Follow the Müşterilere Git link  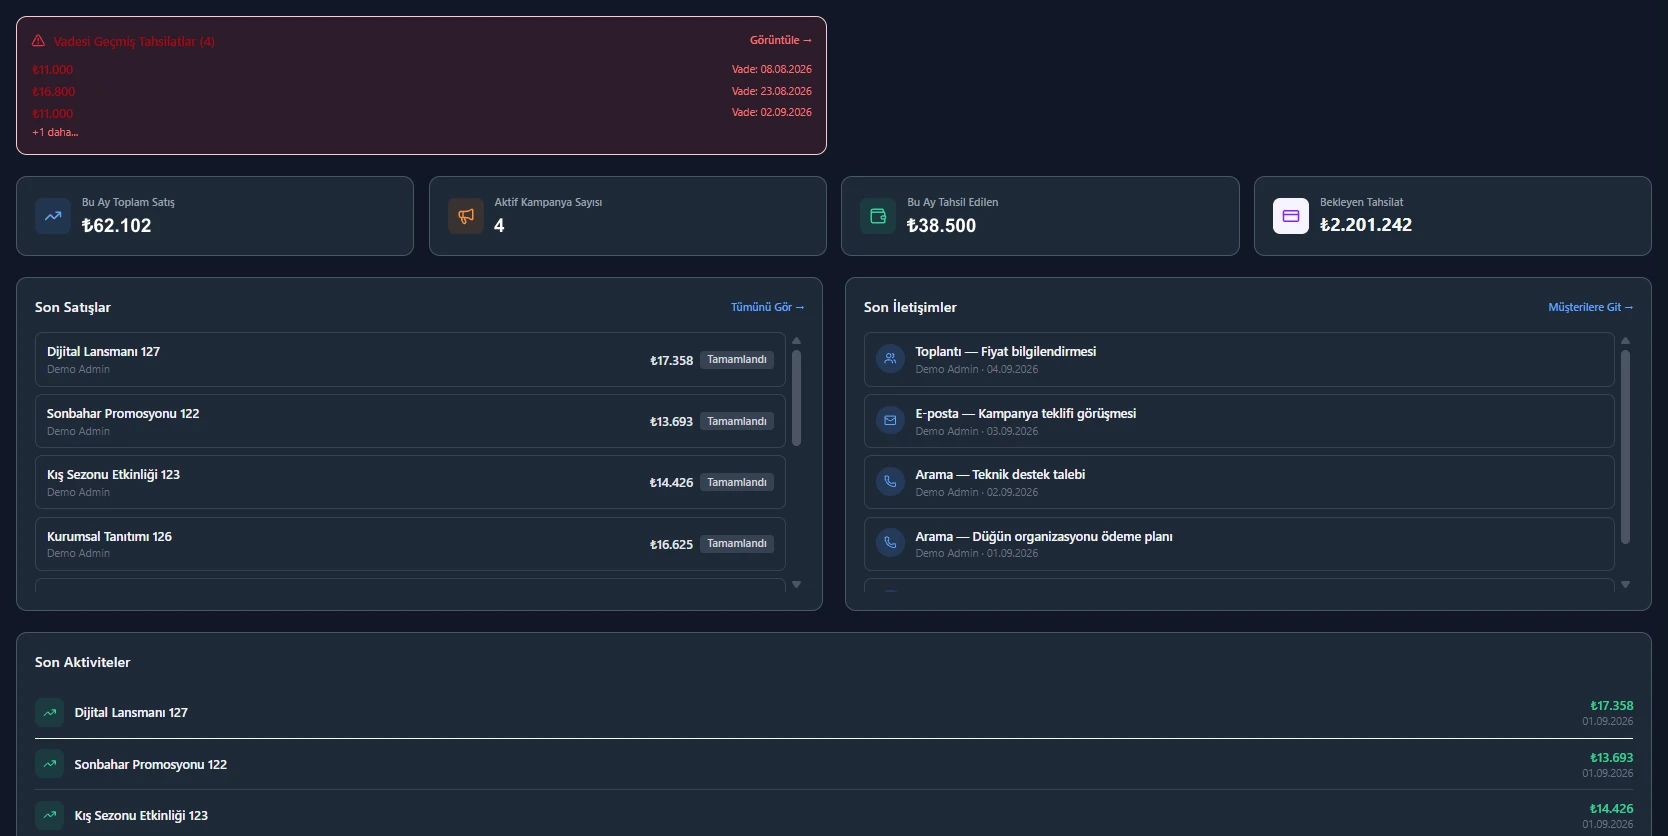click(1590, 307)
